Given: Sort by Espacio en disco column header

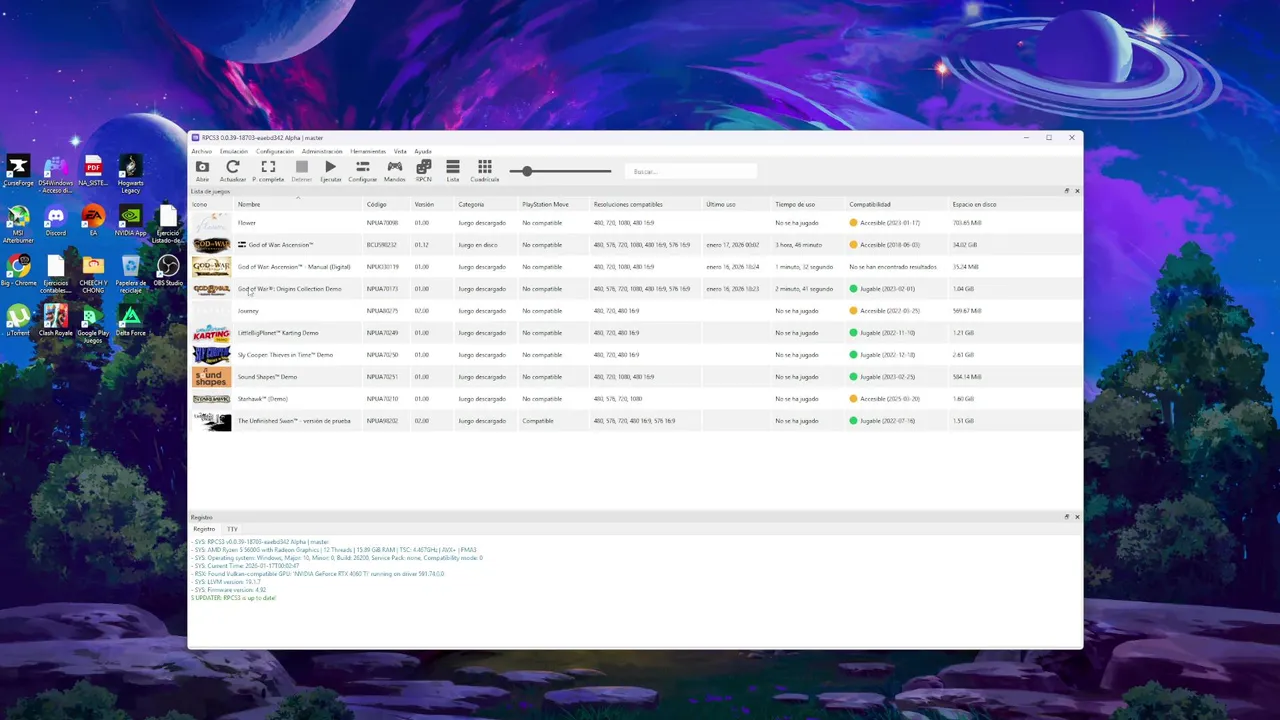Looking at the screenshot, I should click(x=1014, y=204).
